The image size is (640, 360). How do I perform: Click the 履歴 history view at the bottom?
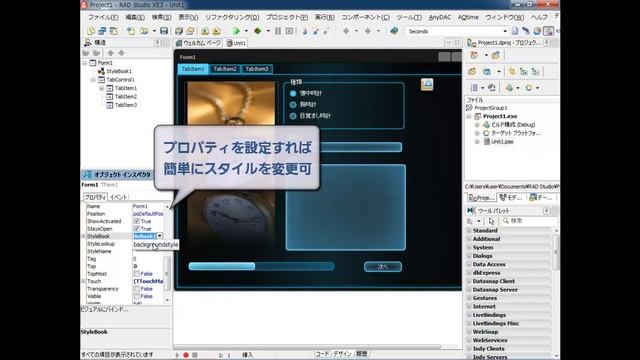click(x=362, y=354)
